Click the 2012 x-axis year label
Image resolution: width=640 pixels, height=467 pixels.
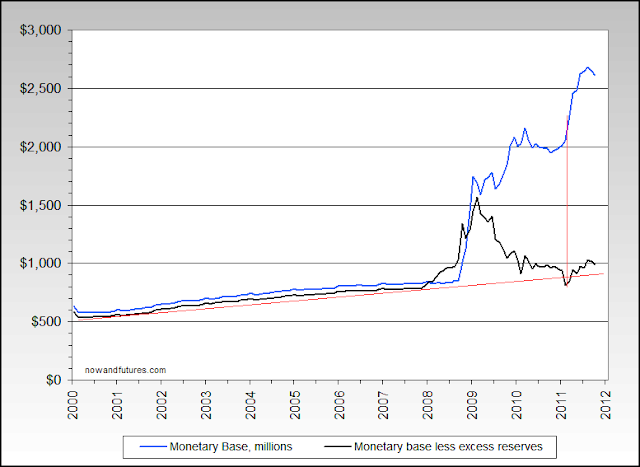click(x=606, y=405)
